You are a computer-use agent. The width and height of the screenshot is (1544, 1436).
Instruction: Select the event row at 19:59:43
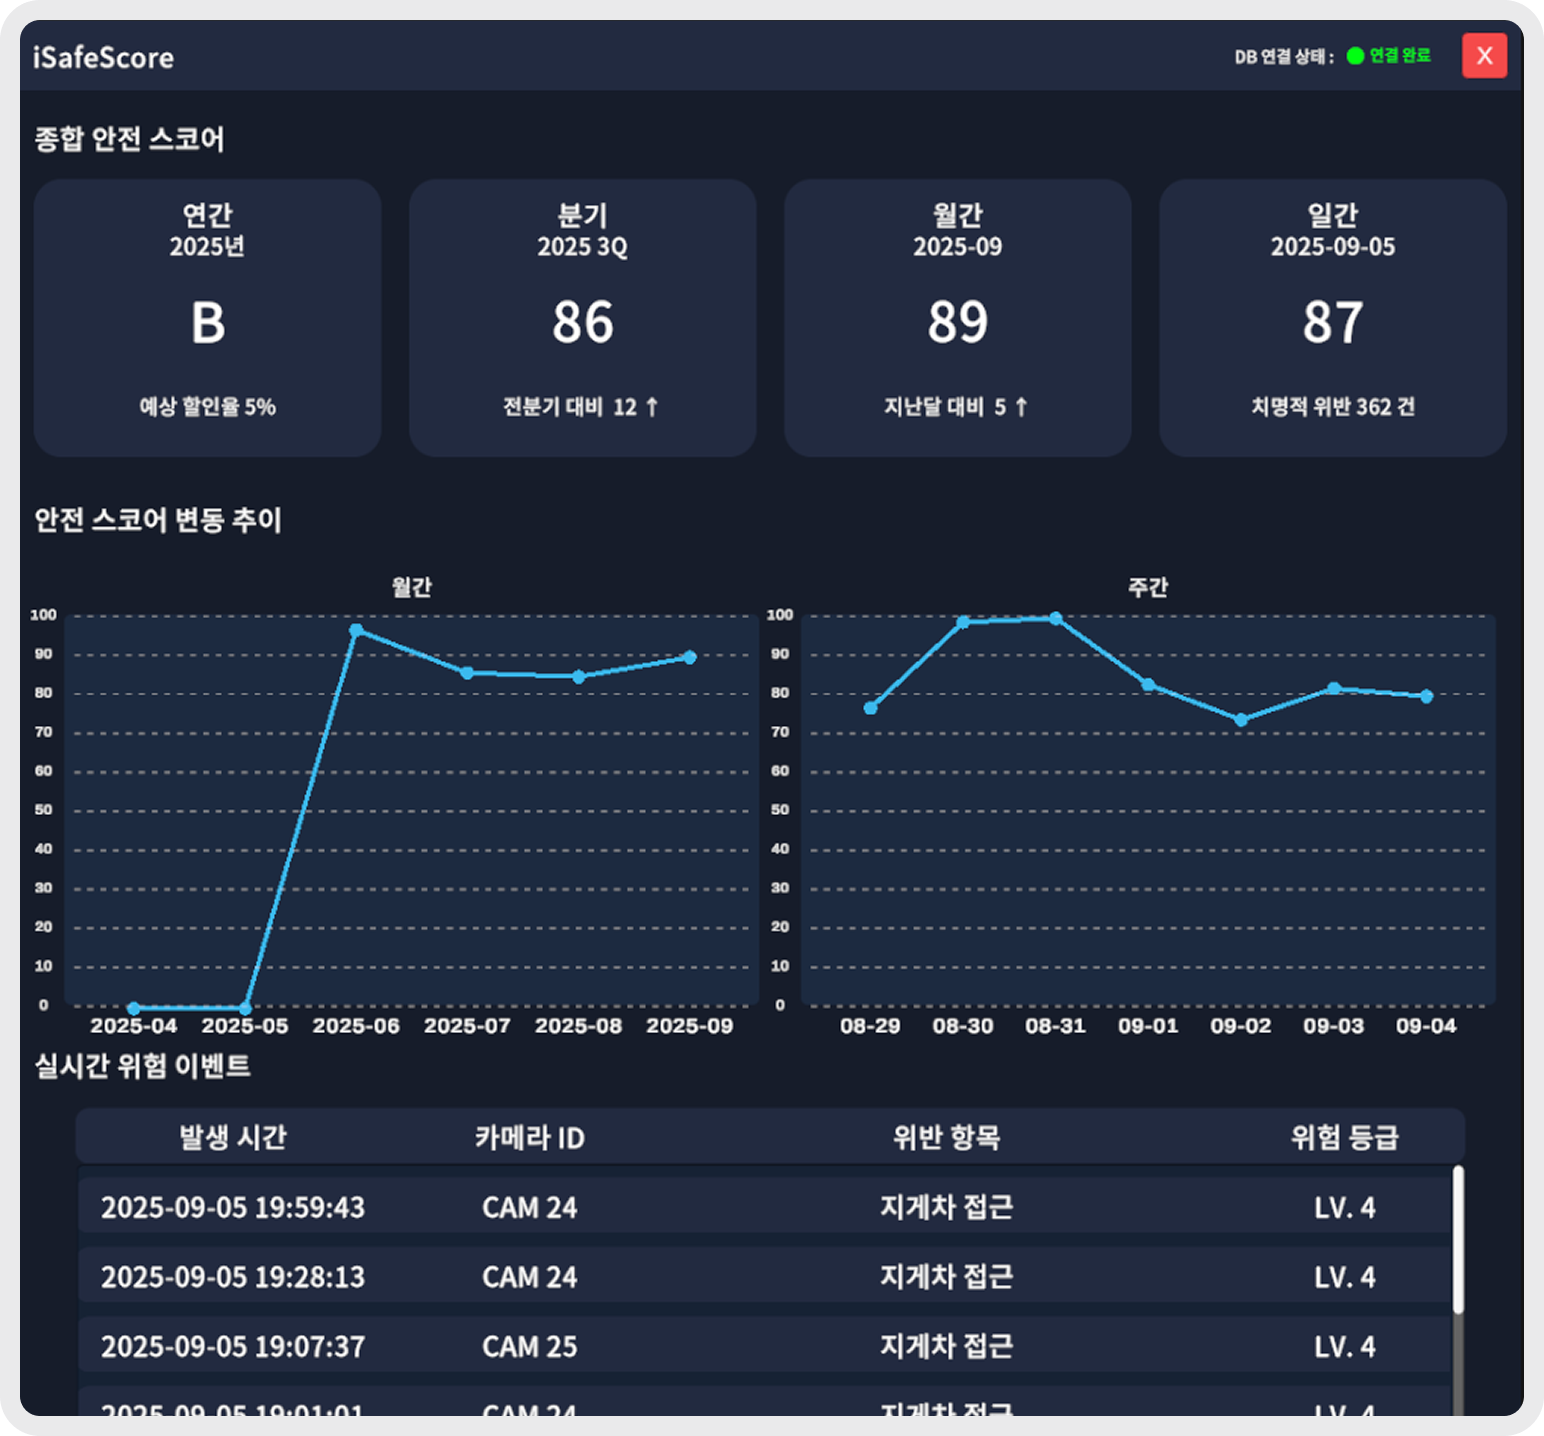pyautogui.click(x=765, y=1207)
